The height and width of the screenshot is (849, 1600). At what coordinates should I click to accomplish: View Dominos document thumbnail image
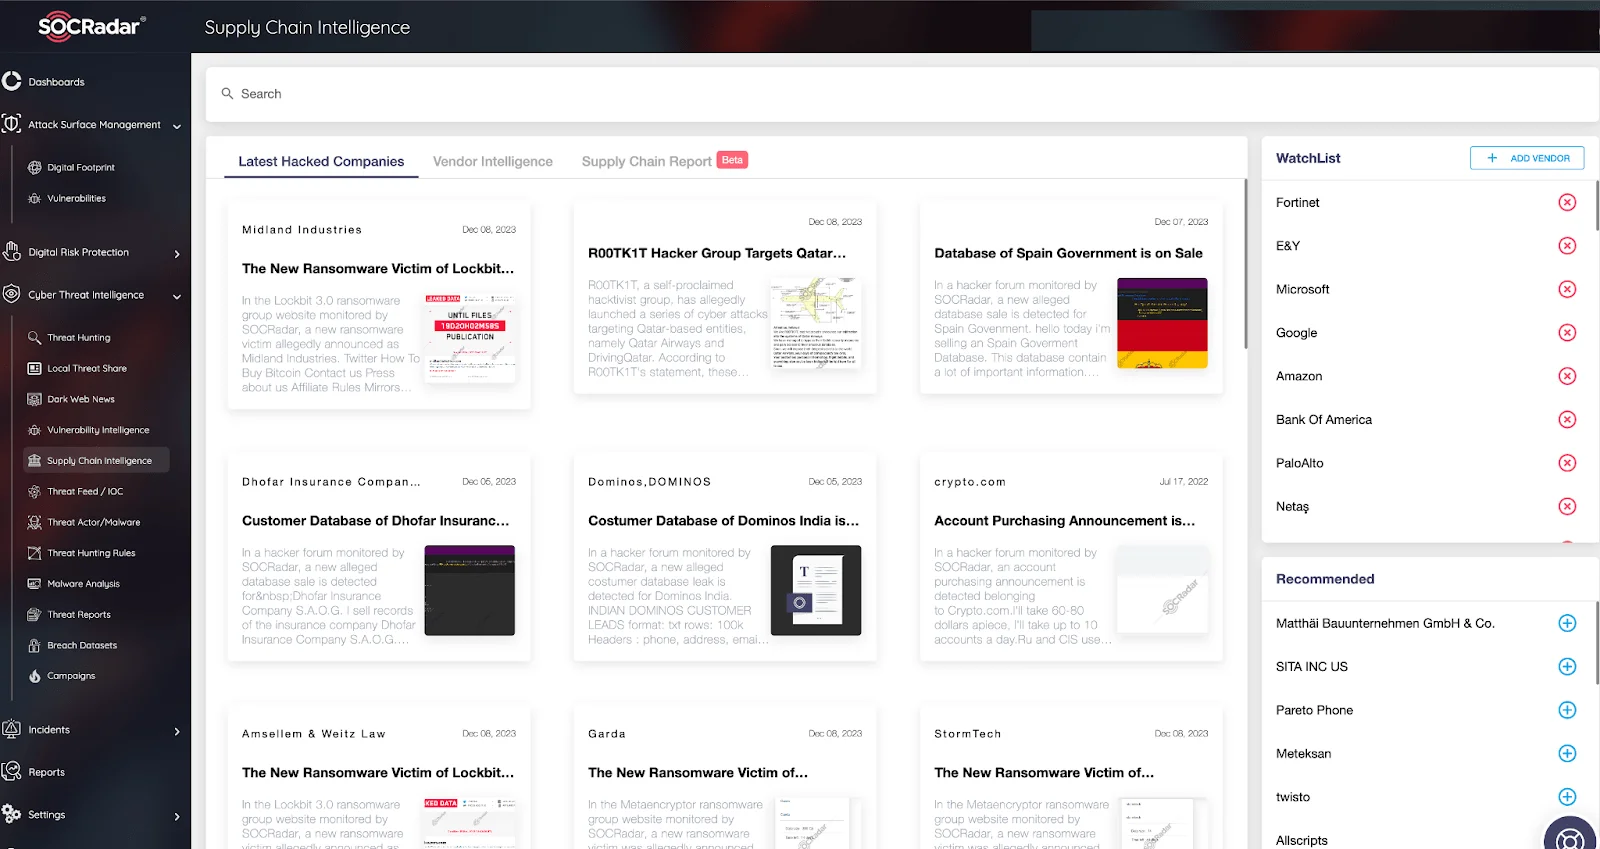point(816,590)
